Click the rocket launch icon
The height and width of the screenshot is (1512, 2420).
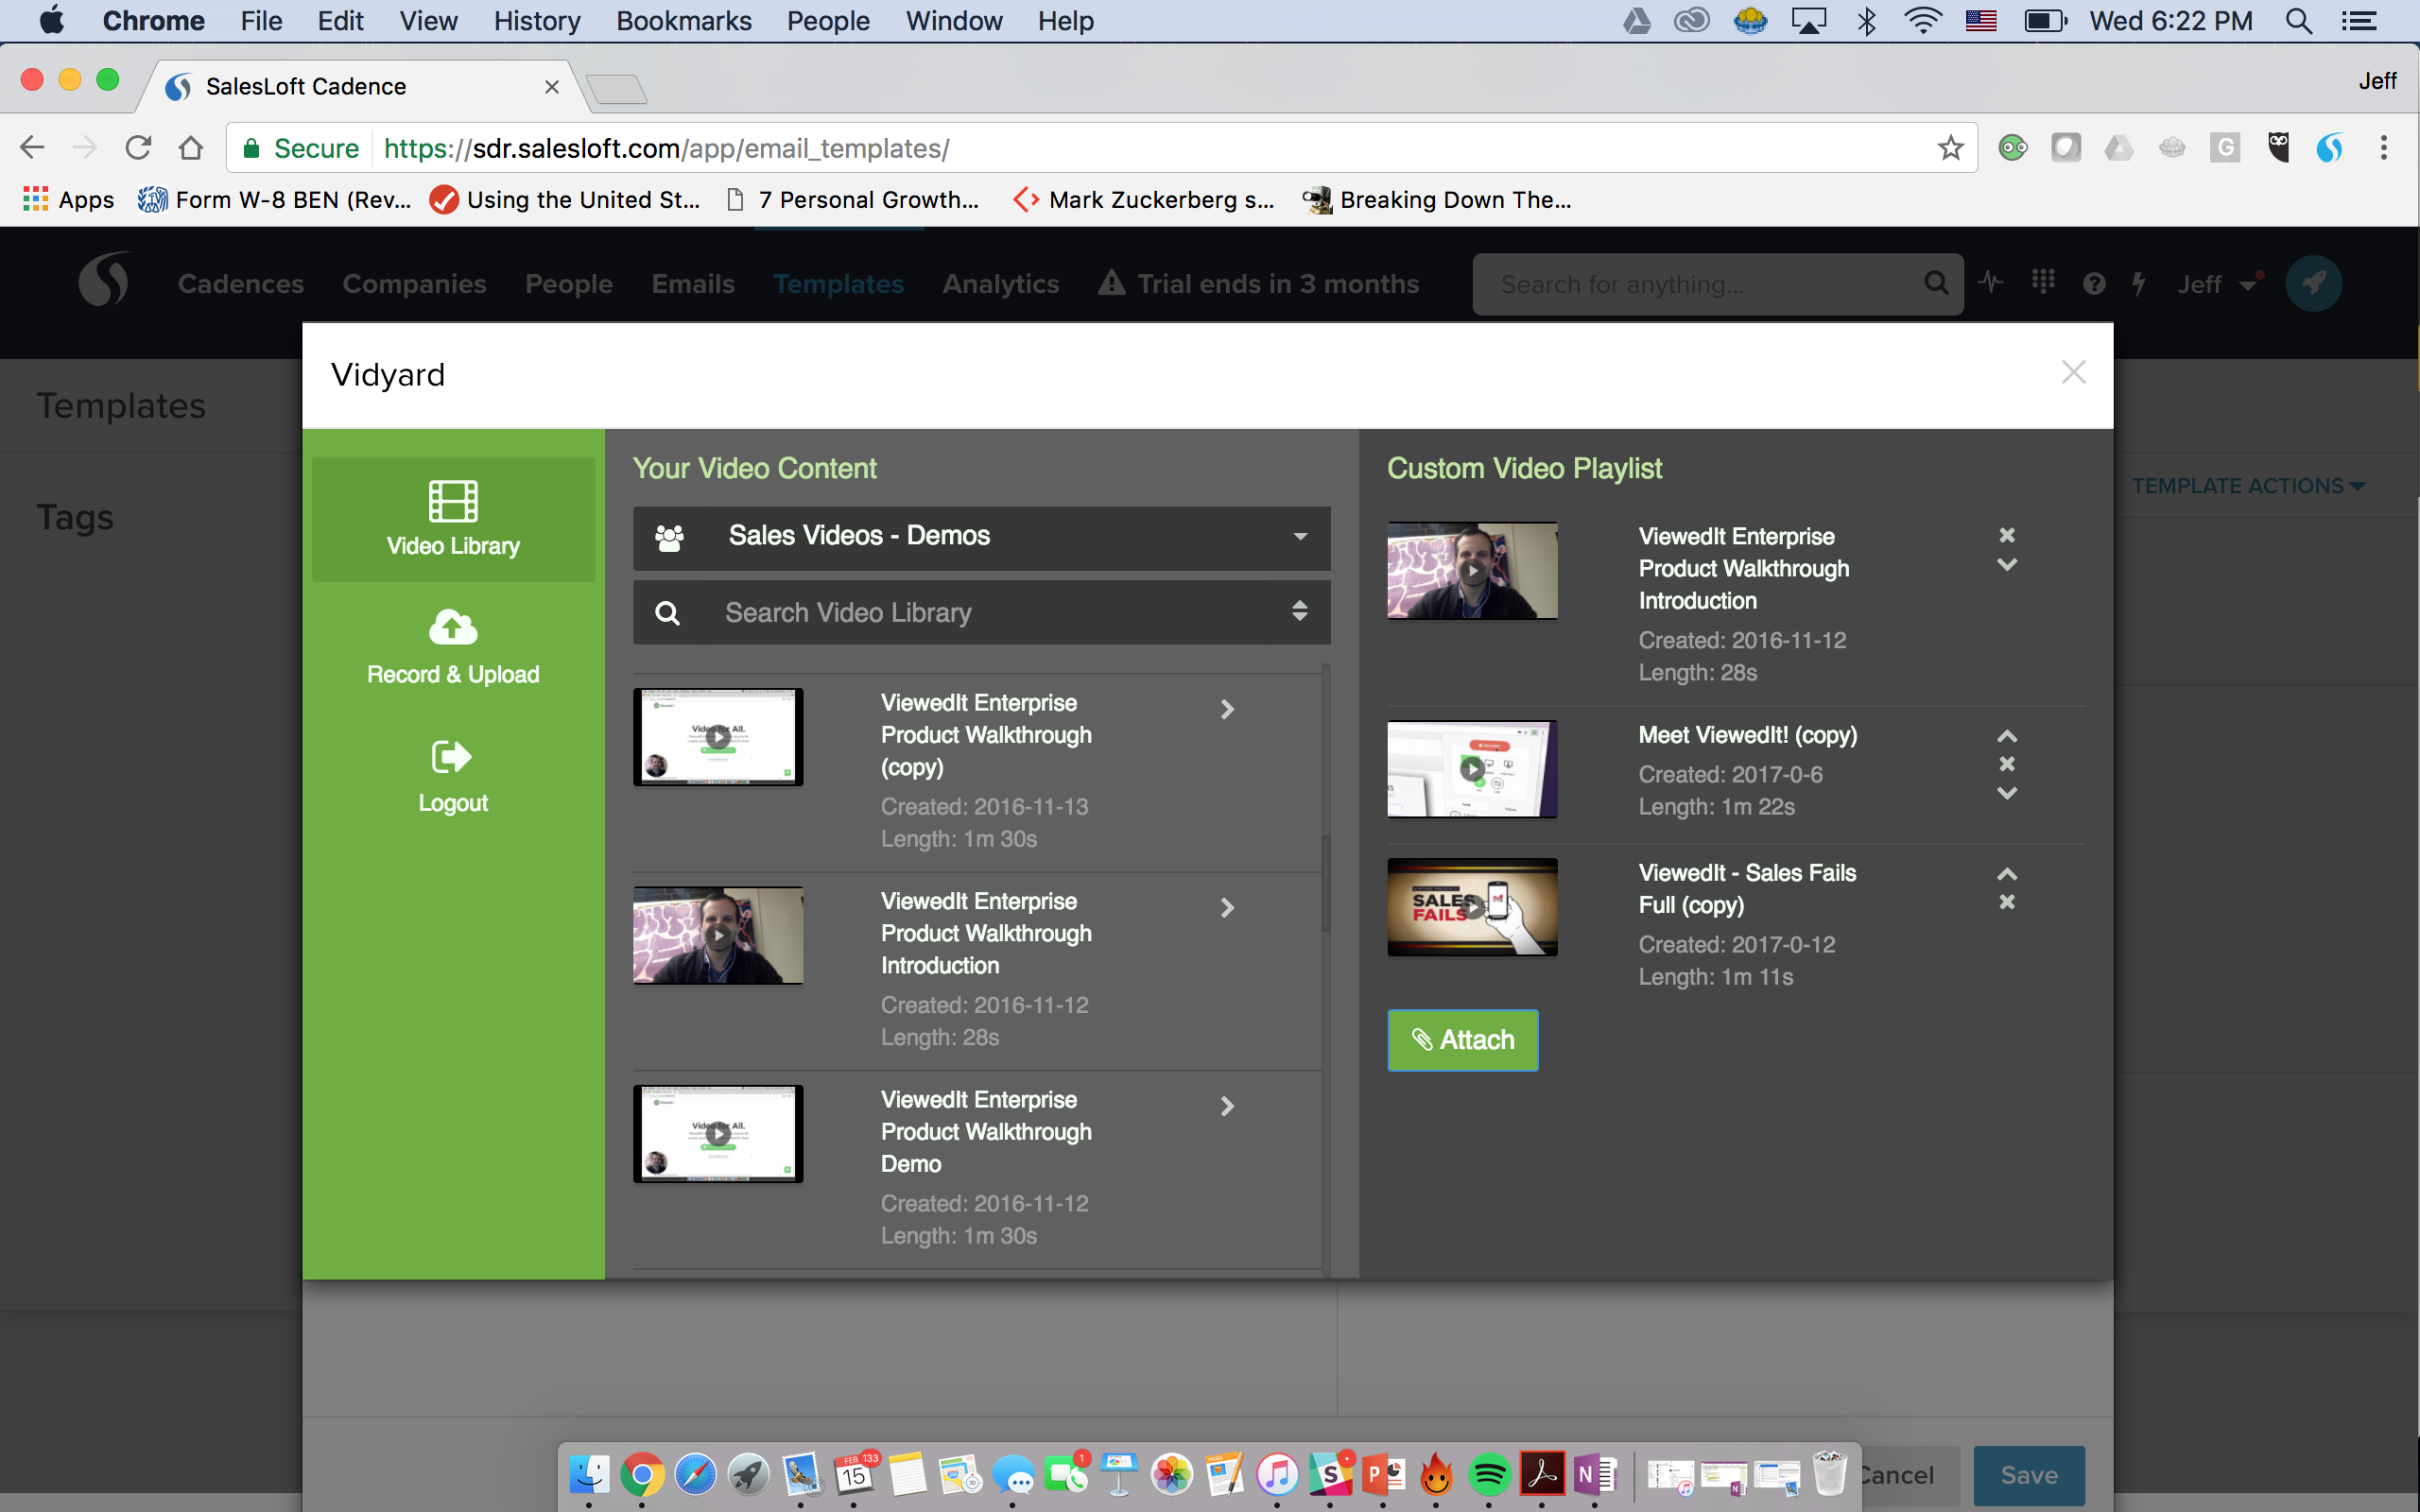coord(2313,284)
